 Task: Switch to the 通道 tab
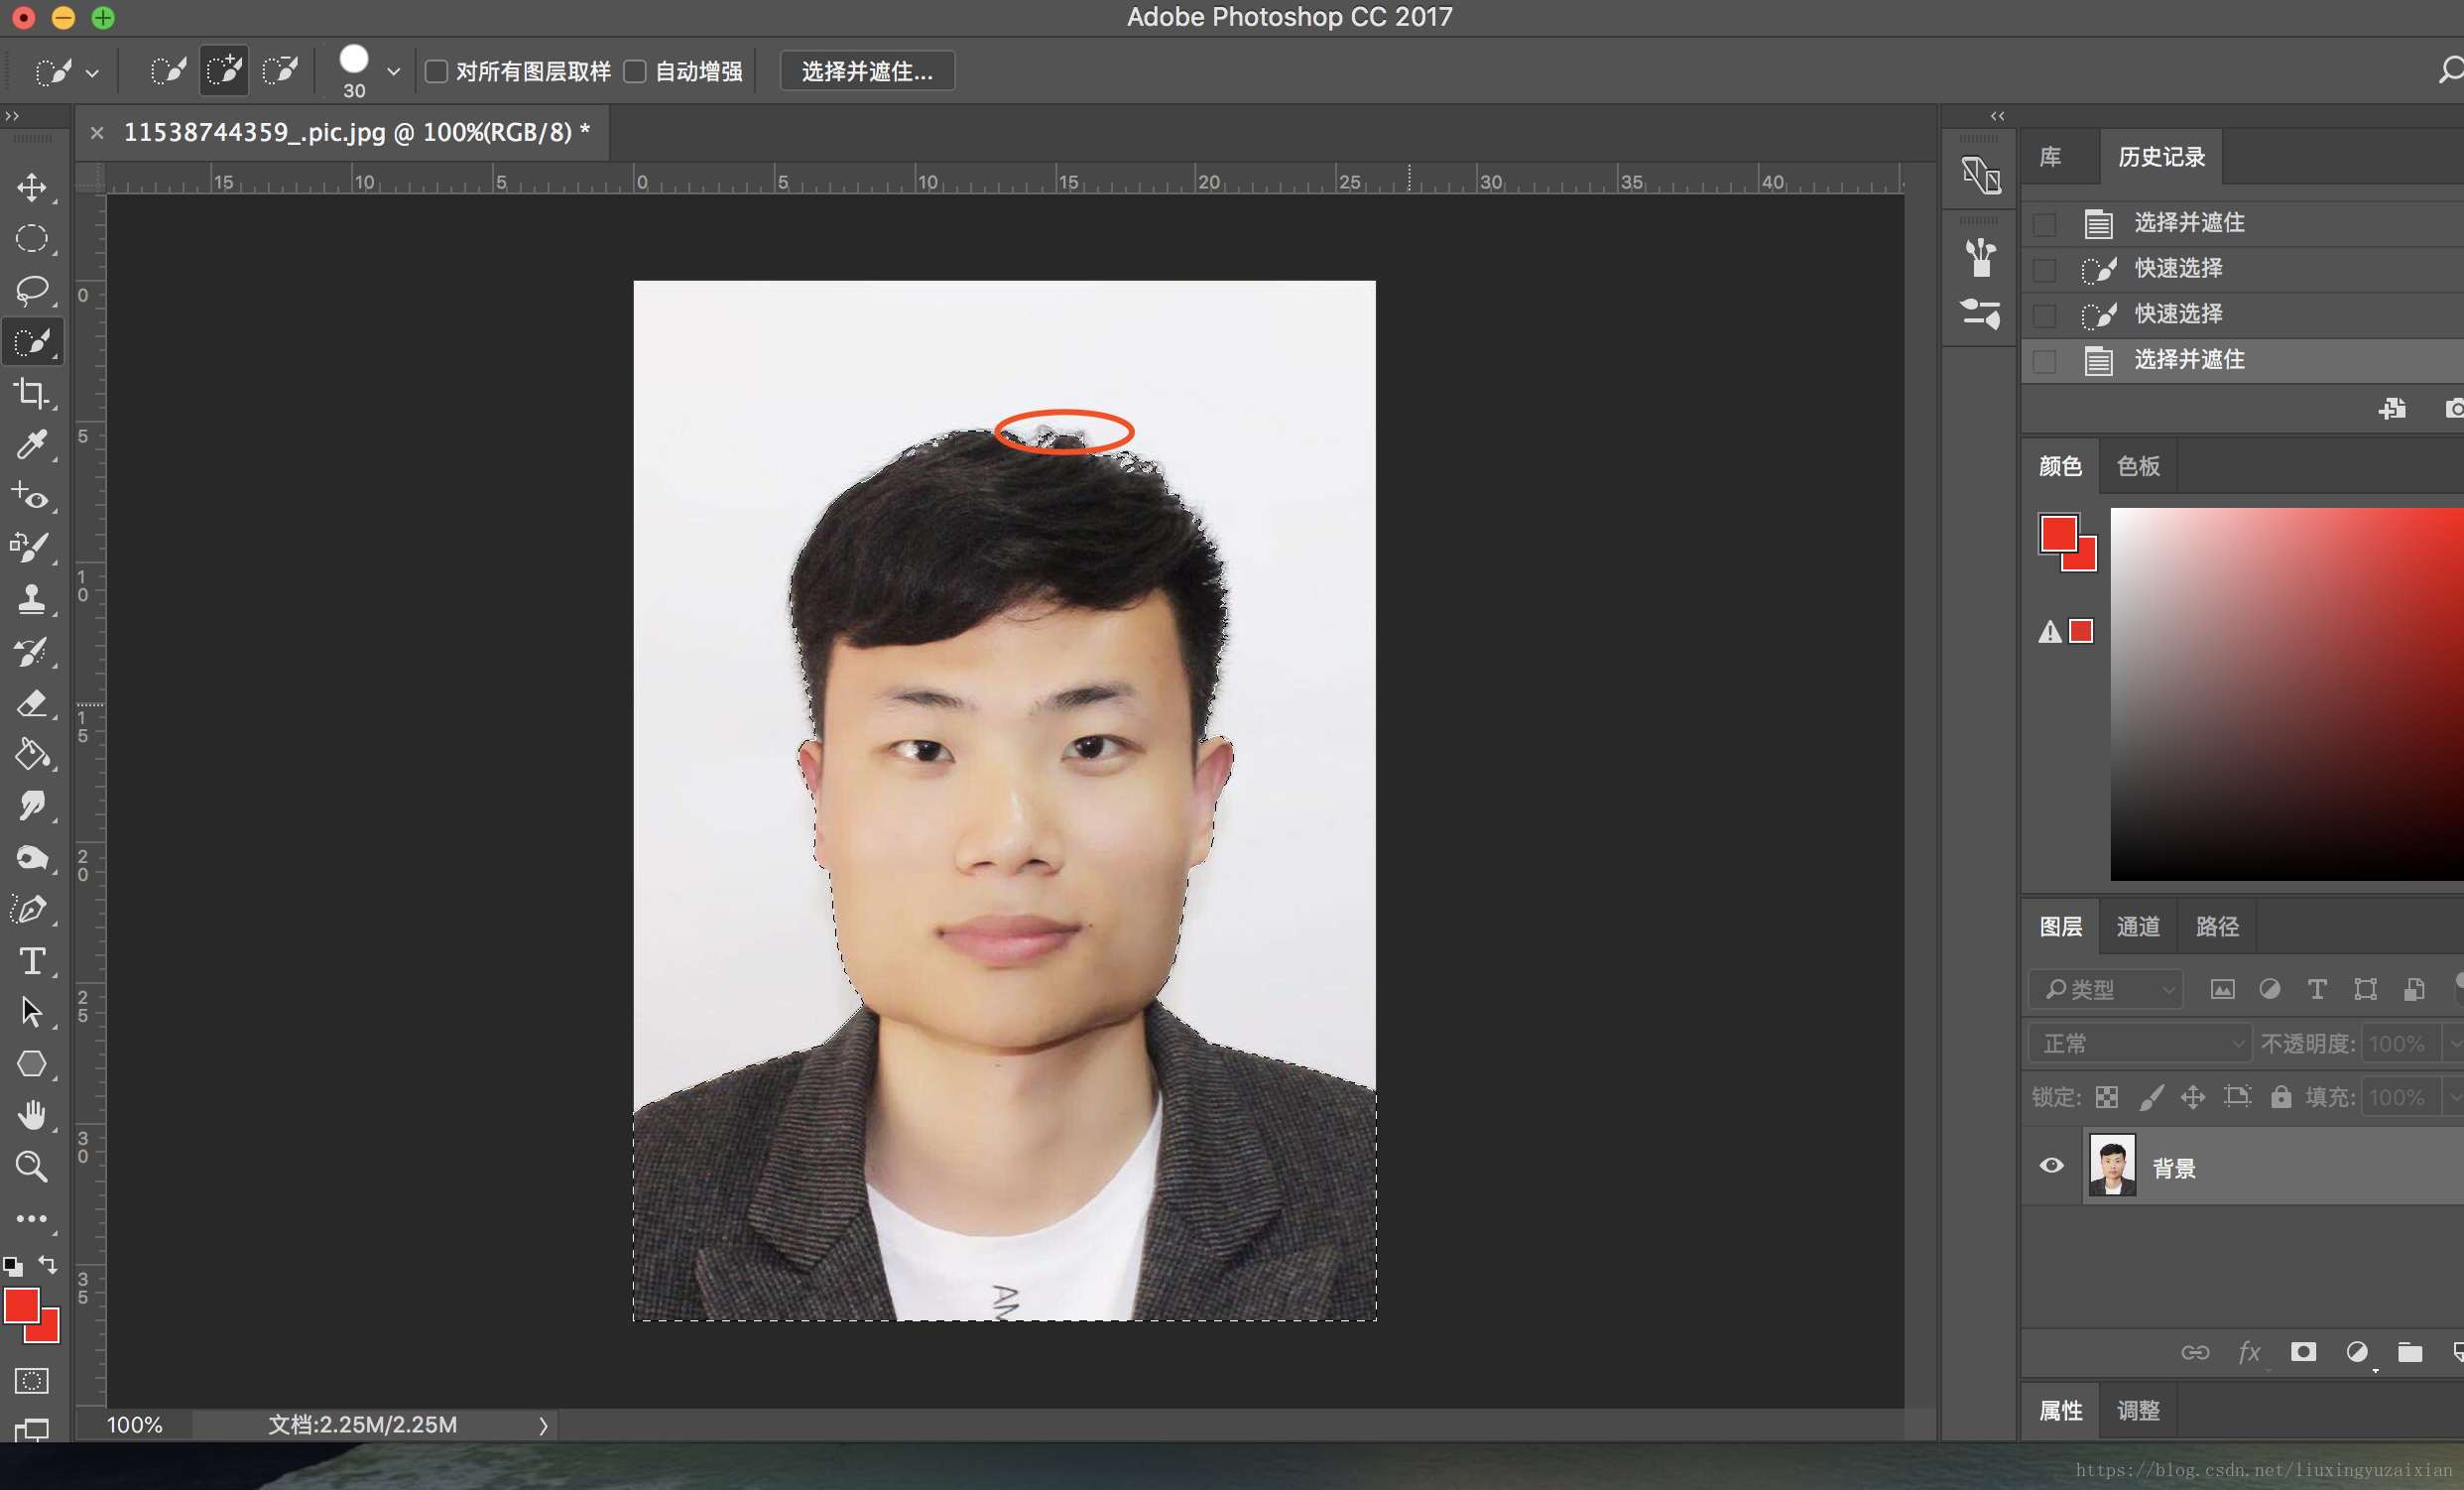[x=2138, y=927]
